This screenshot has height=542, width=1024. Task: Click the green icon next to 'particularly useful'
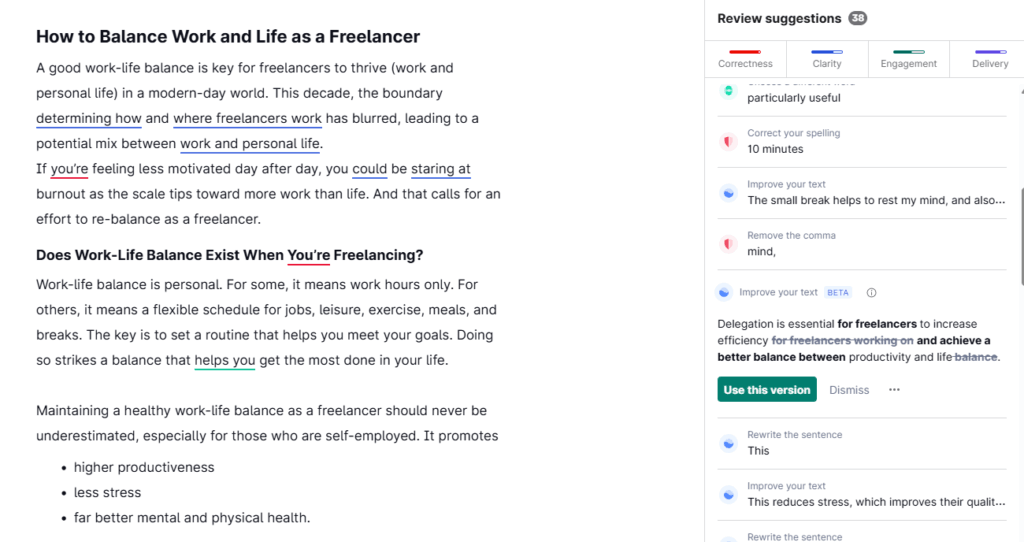728,91
